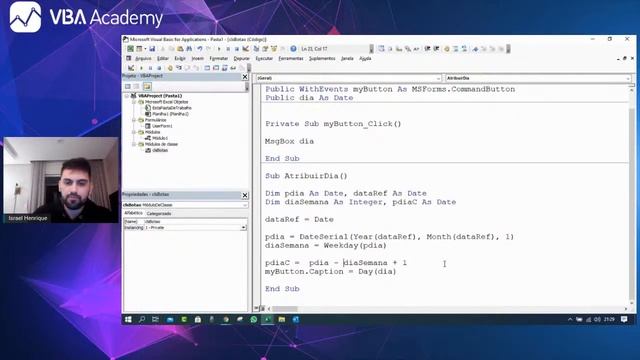Image resolution: width=640 pixels, height=360 pixels.
Task: Open the Depurar menu
Action: pos(241,58)
